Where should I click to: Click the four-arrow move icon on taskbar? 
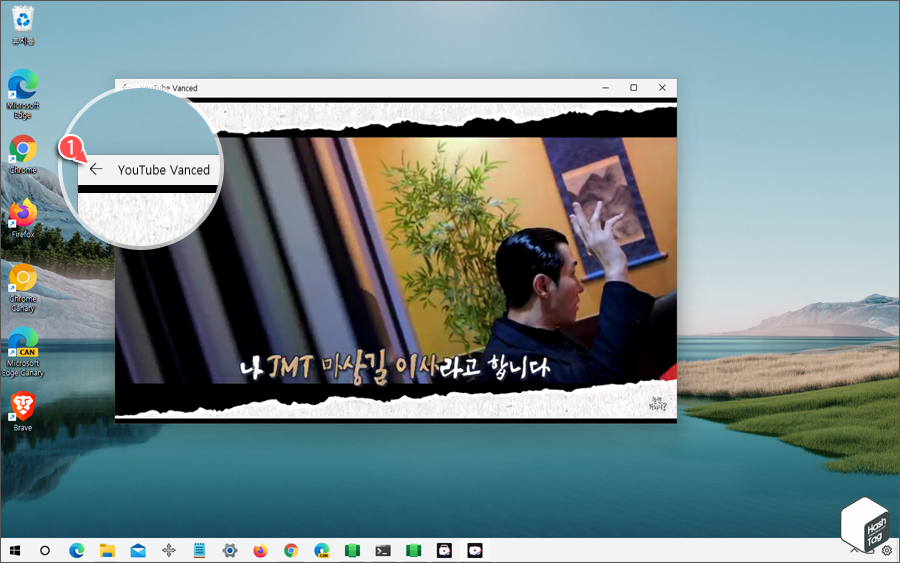click(169, 551)
